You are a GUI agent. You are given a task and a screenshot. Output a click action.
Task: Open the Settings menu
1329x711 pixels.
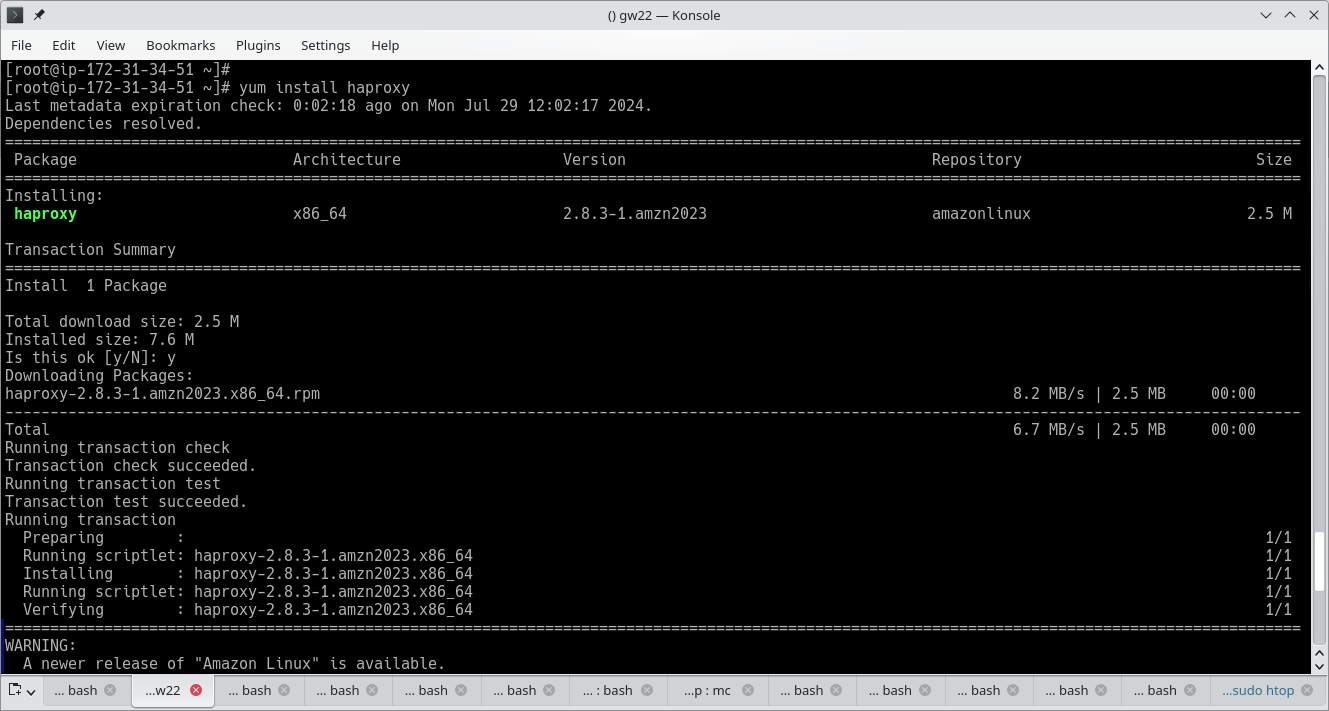(325, 45)
